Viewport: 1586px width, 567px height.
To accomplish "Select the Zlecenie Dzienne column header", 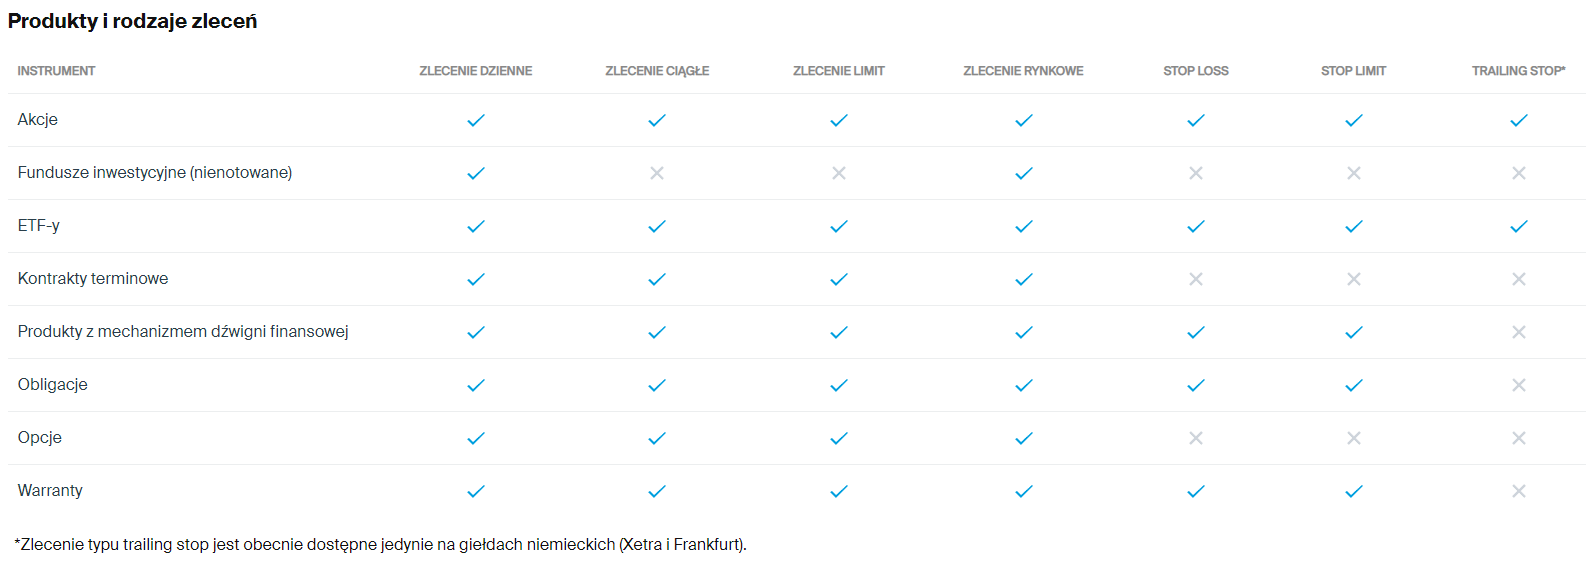I will click(475, 71).
